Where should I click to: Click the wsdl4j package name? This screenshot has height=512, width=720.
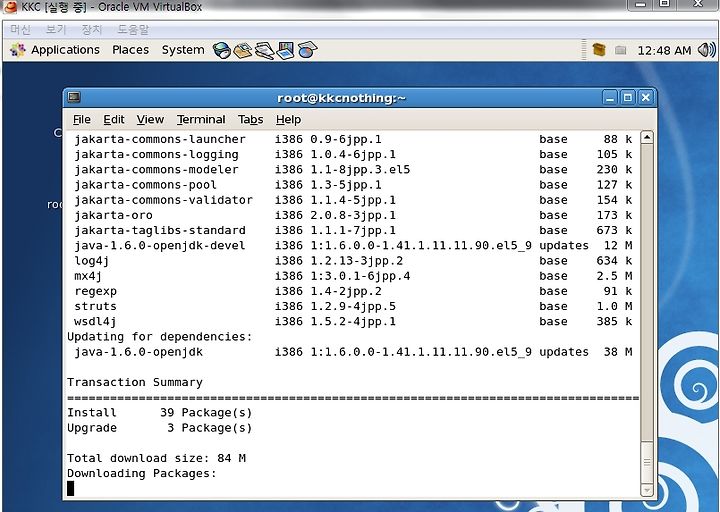click(96, 321)
